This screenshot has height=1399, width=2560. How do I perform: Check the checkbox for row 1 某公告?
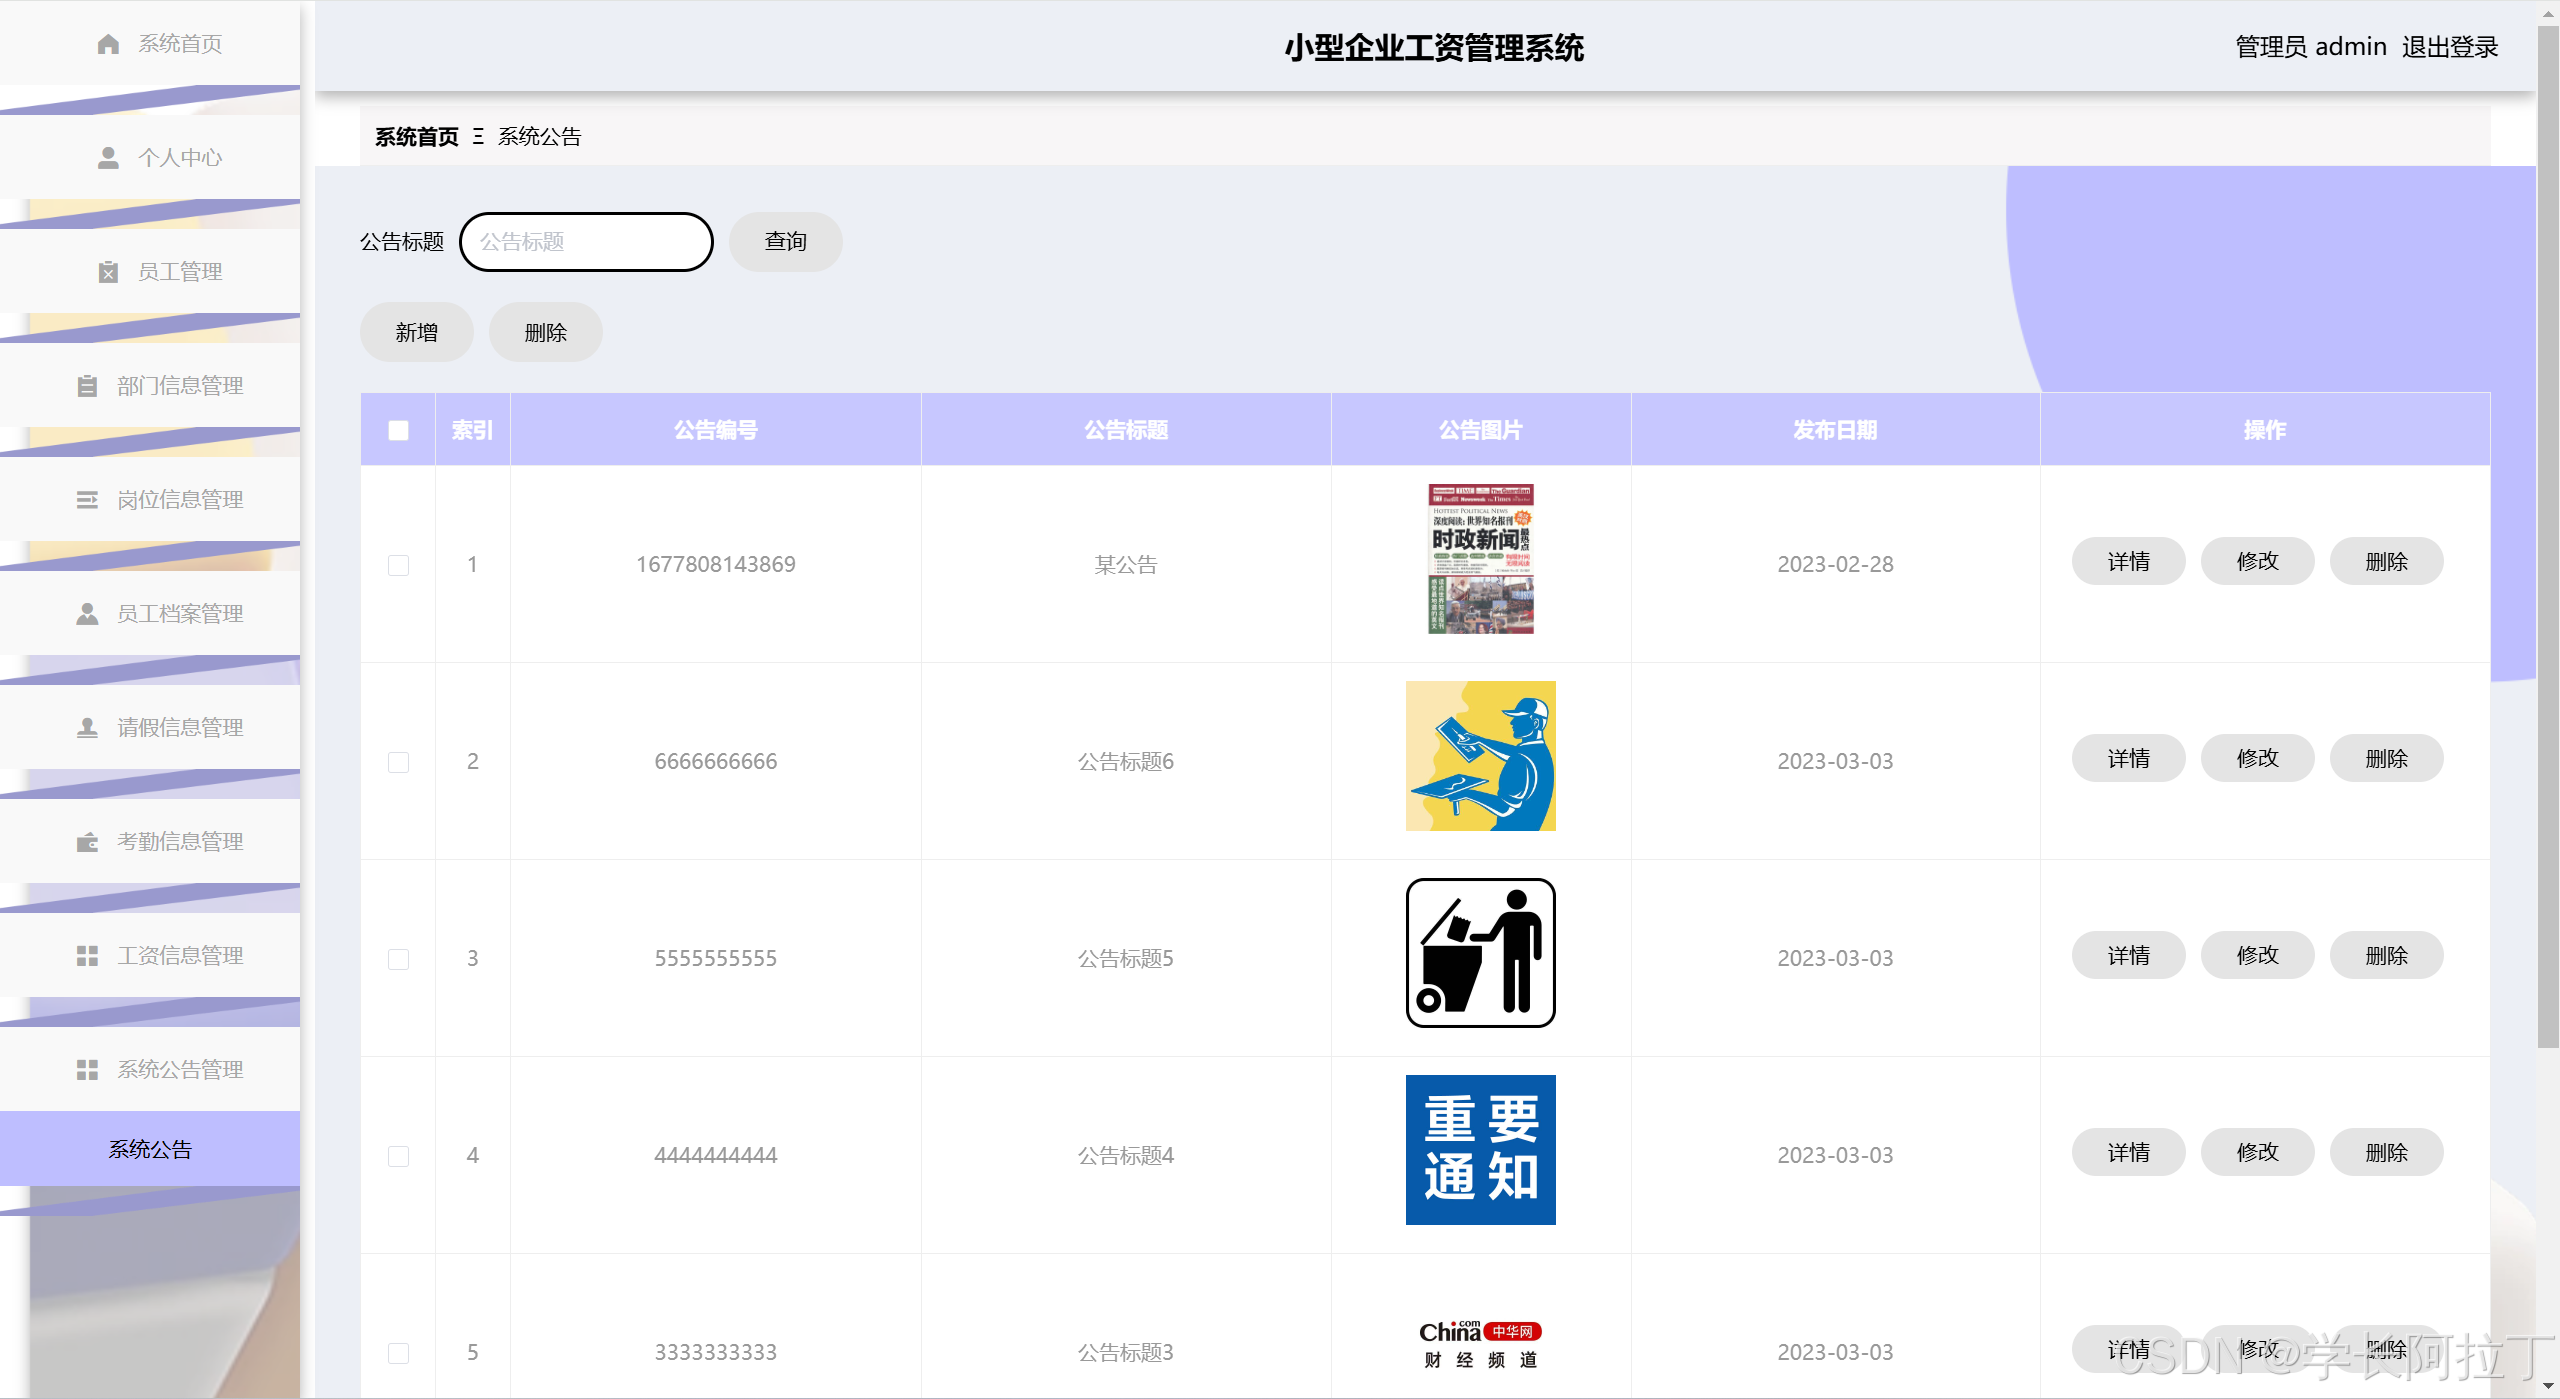398,565
